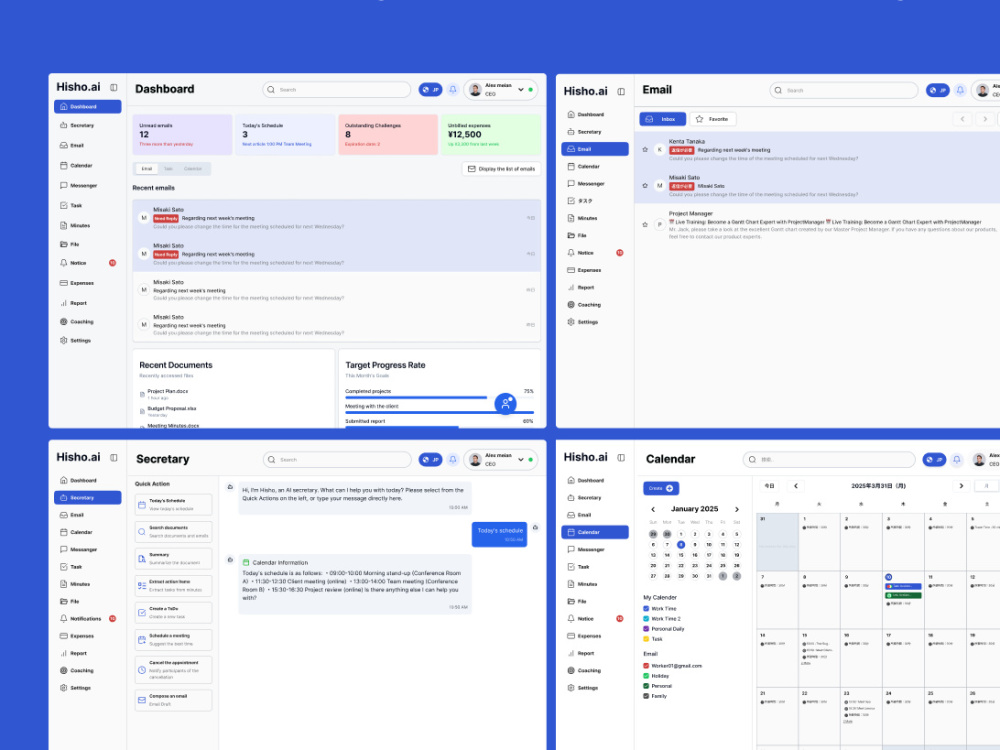Click Display the list of emails button

point(501,169)
